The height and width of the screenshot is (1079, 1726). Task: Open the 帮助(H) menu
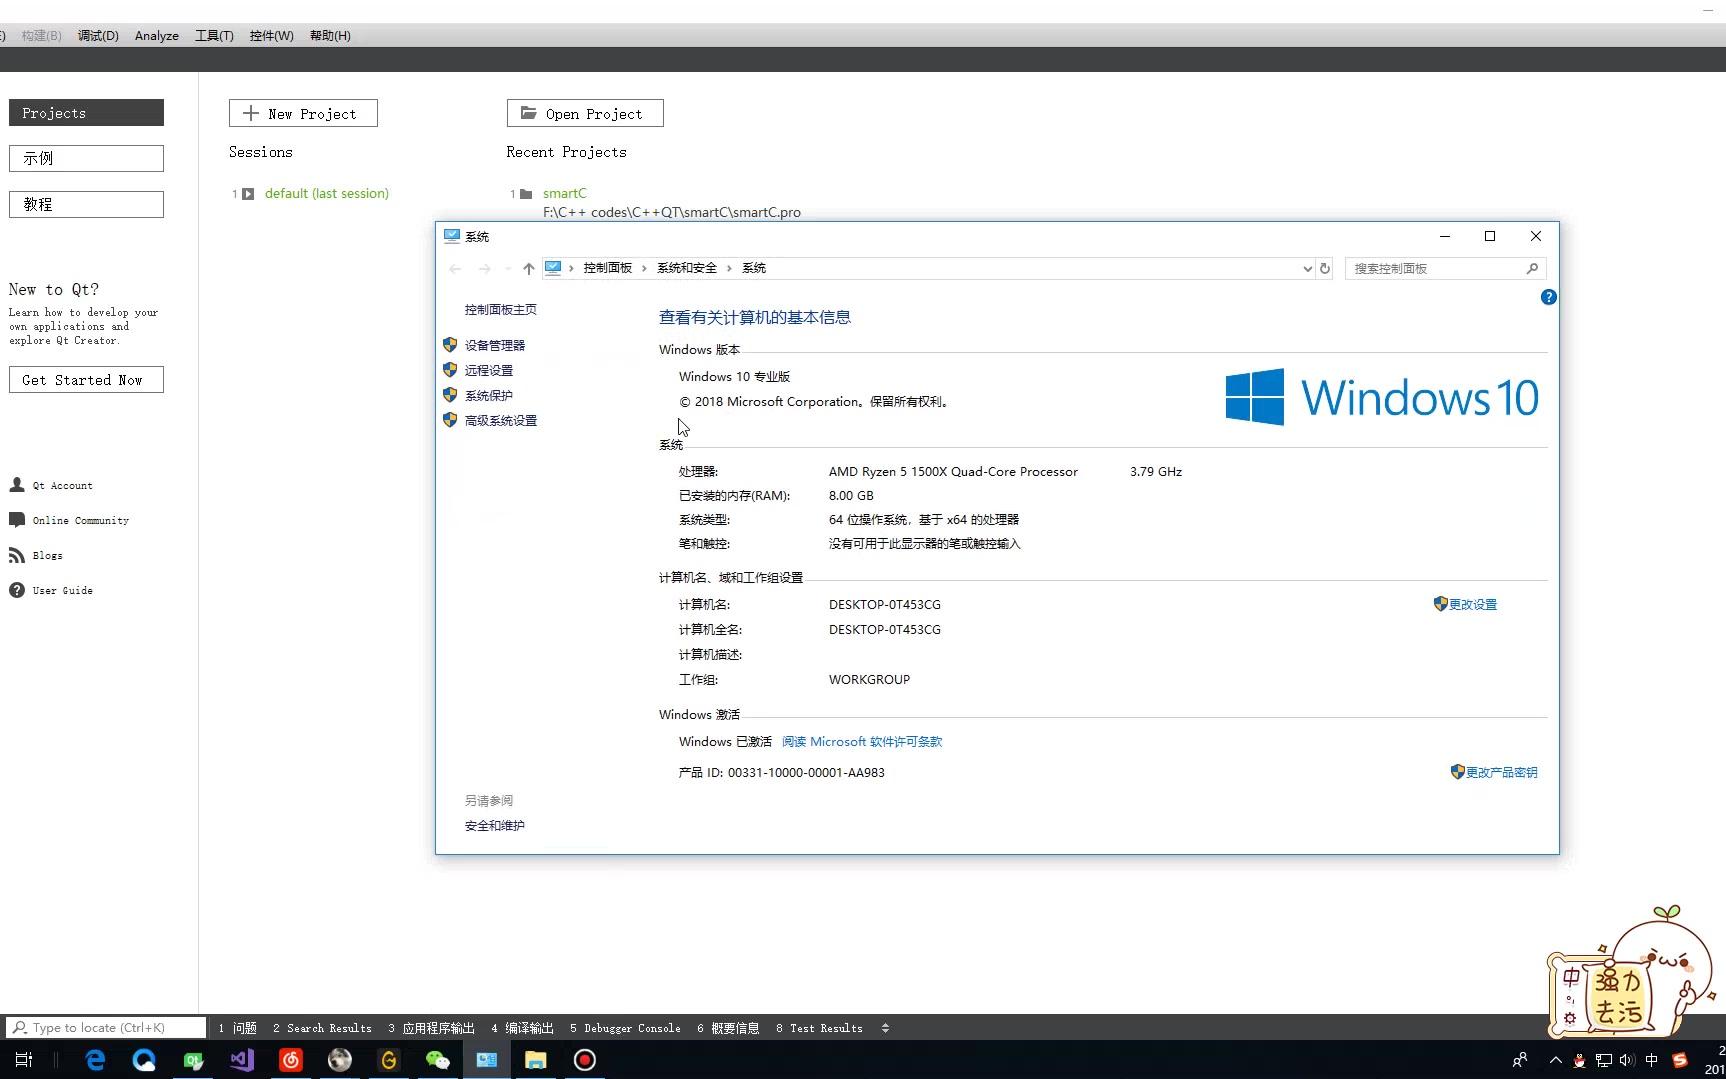(x=330, y=36)
